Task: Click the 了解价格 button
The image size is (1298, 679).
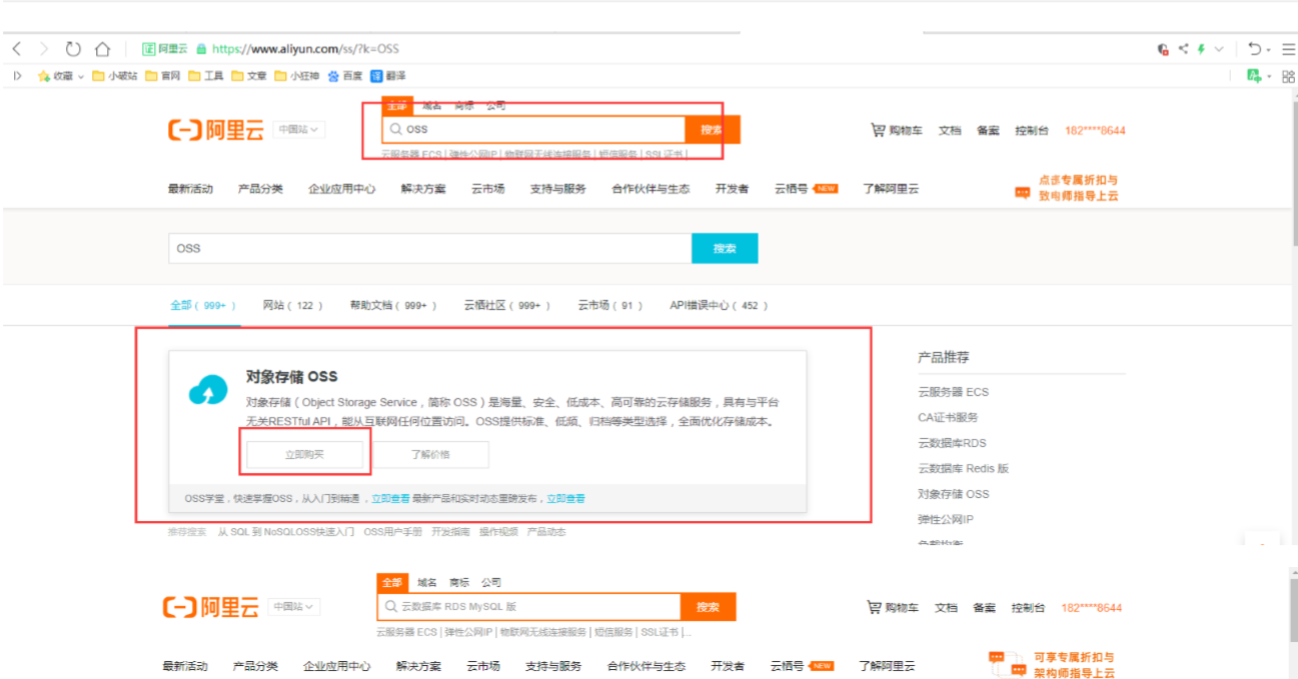Action: point(430,454)
